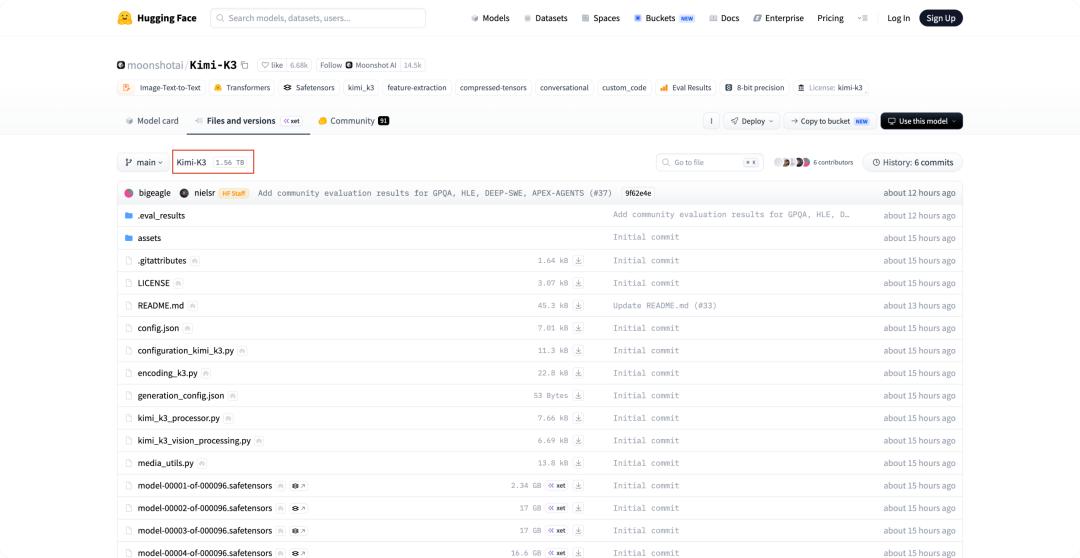
Task: Focus the Search models, datasets, users field
Action: [x=318, y=19]
